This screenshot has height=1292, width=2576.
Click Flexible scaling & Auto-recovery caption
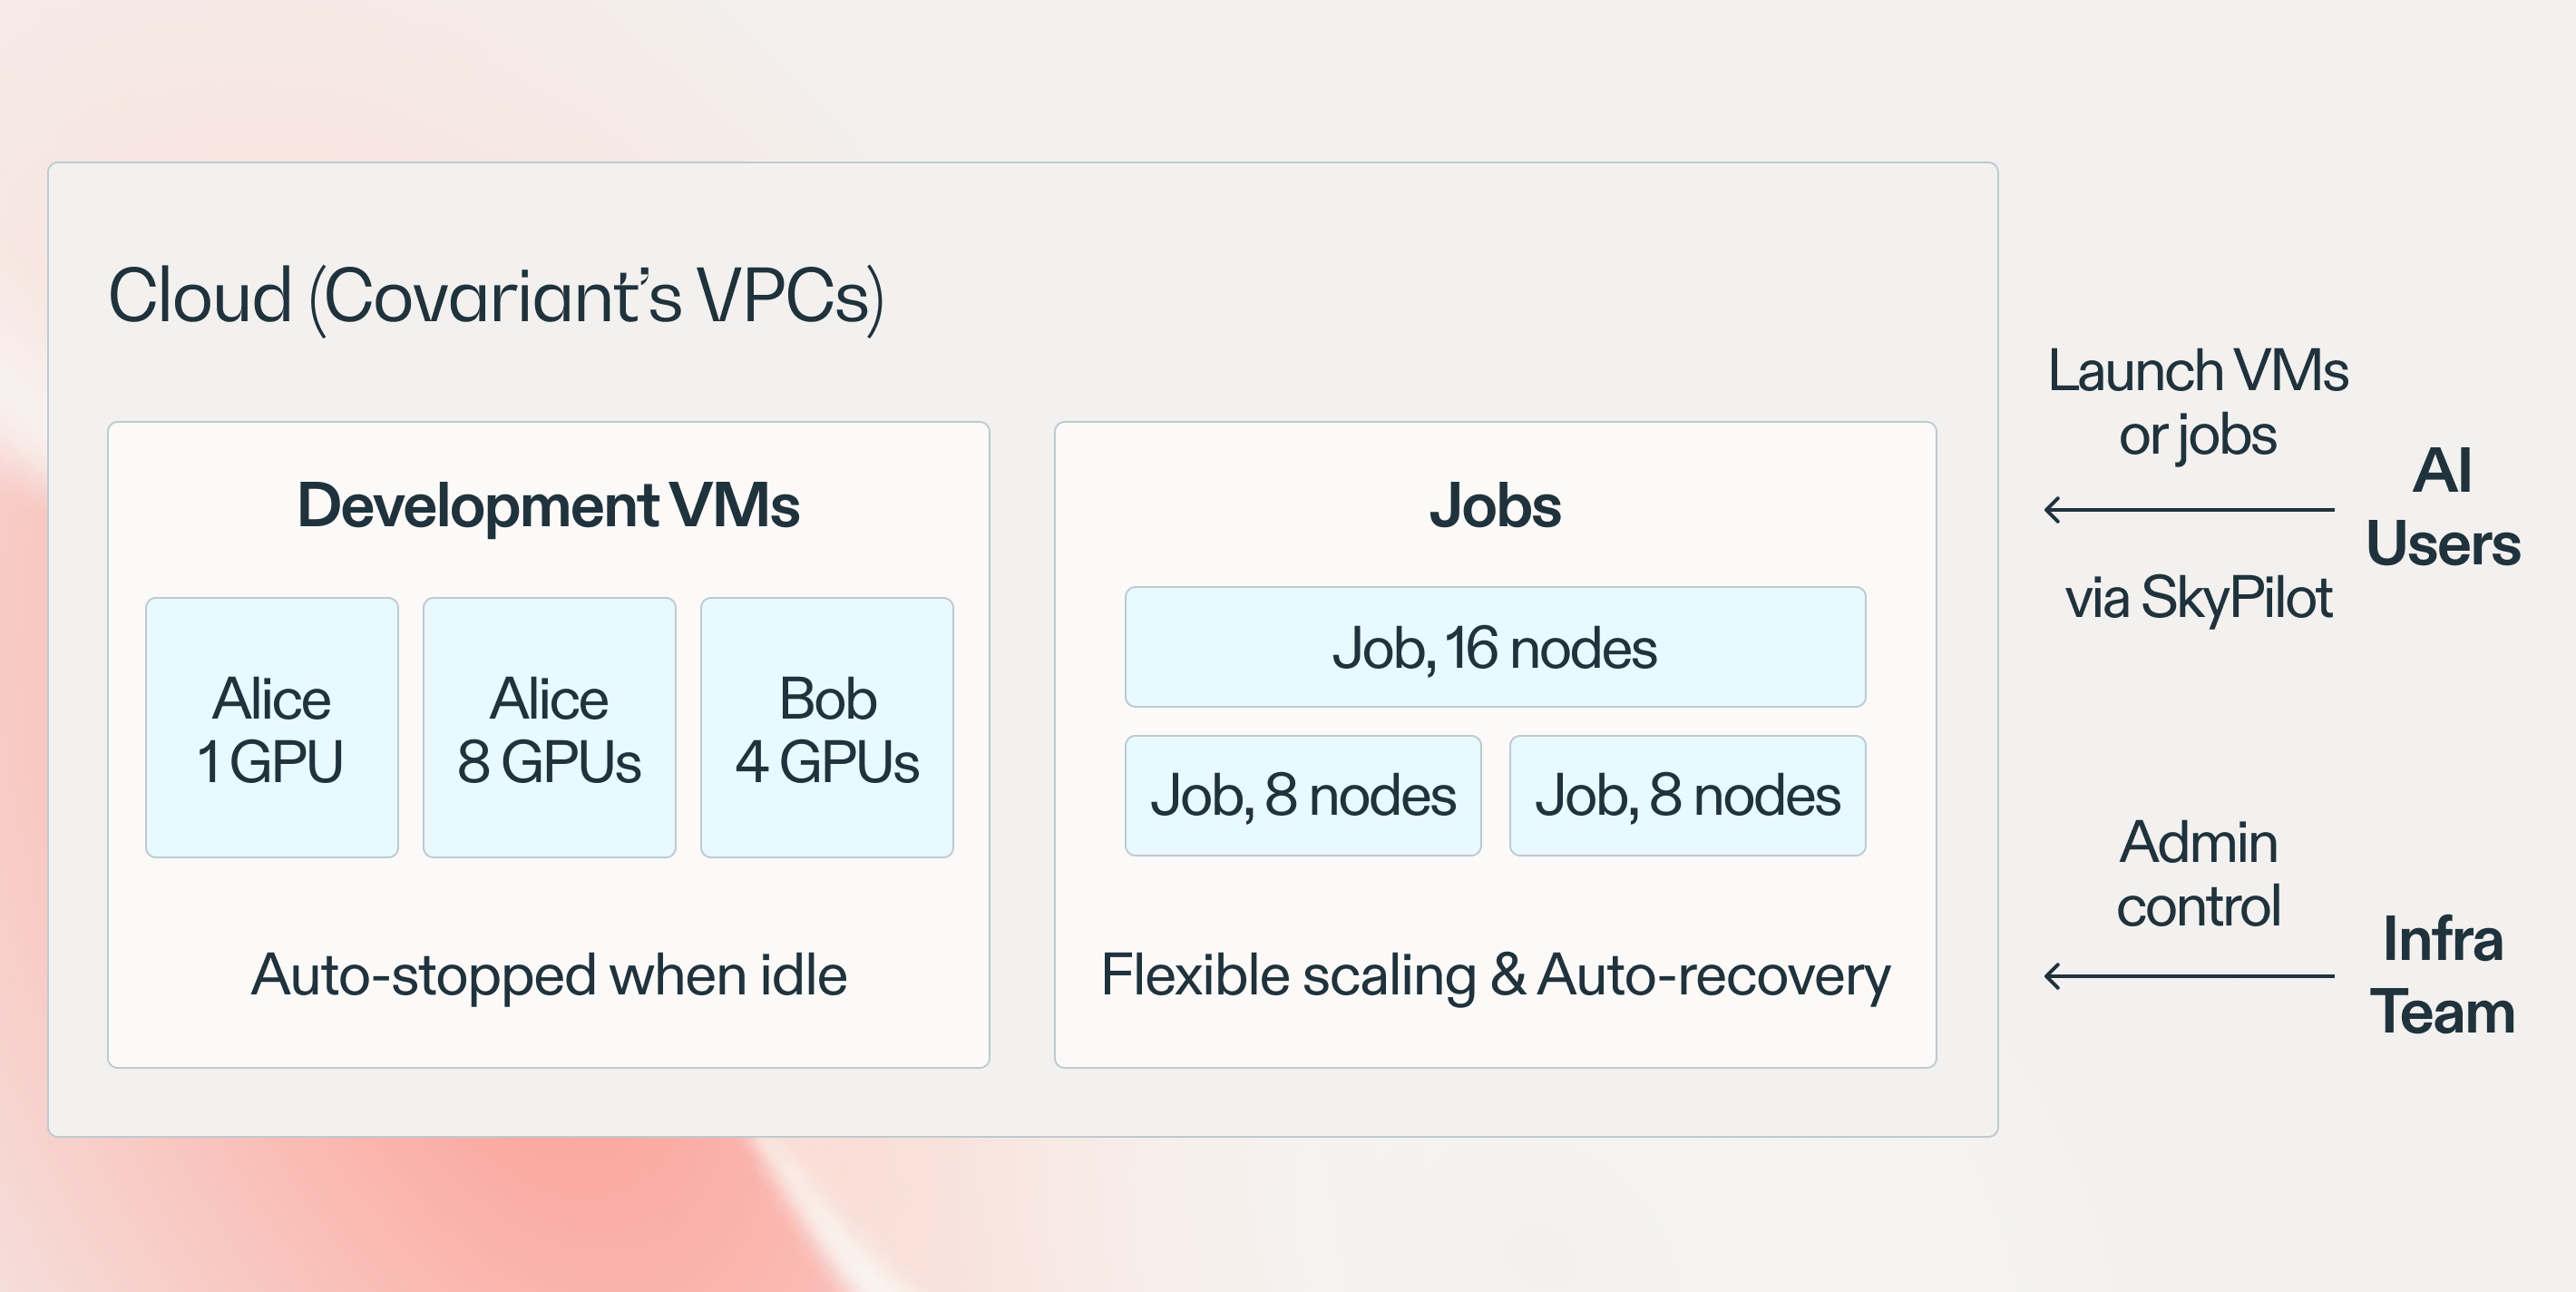pos(1495,976)
